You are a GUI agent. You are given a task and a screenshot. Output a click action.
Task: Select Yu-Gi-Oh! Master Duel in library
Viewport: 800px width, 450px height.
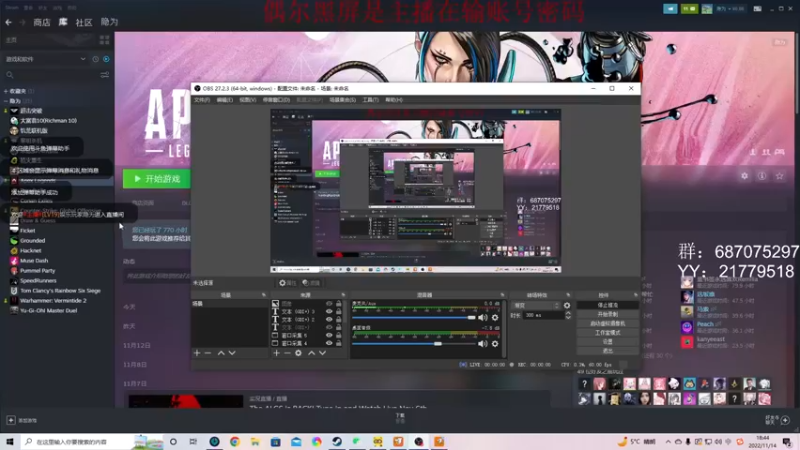[x=48, y=310]
